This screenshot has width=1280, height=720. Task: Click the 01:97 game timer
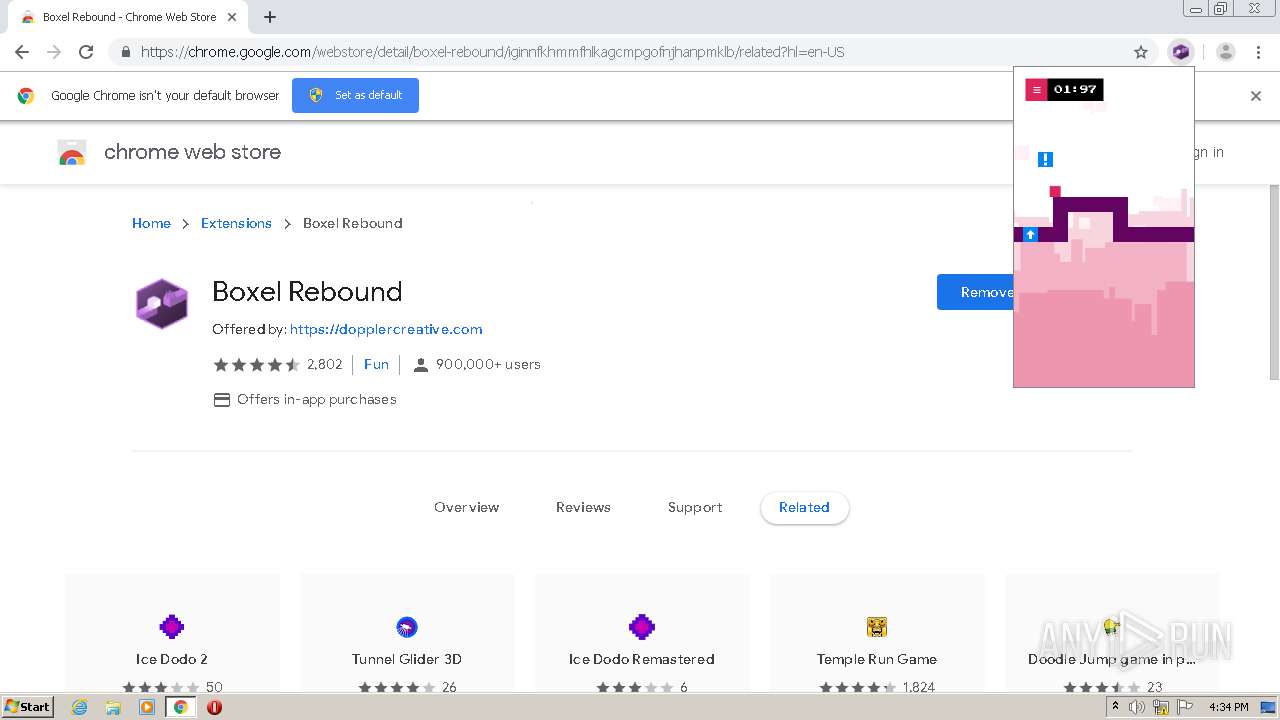1075,90
